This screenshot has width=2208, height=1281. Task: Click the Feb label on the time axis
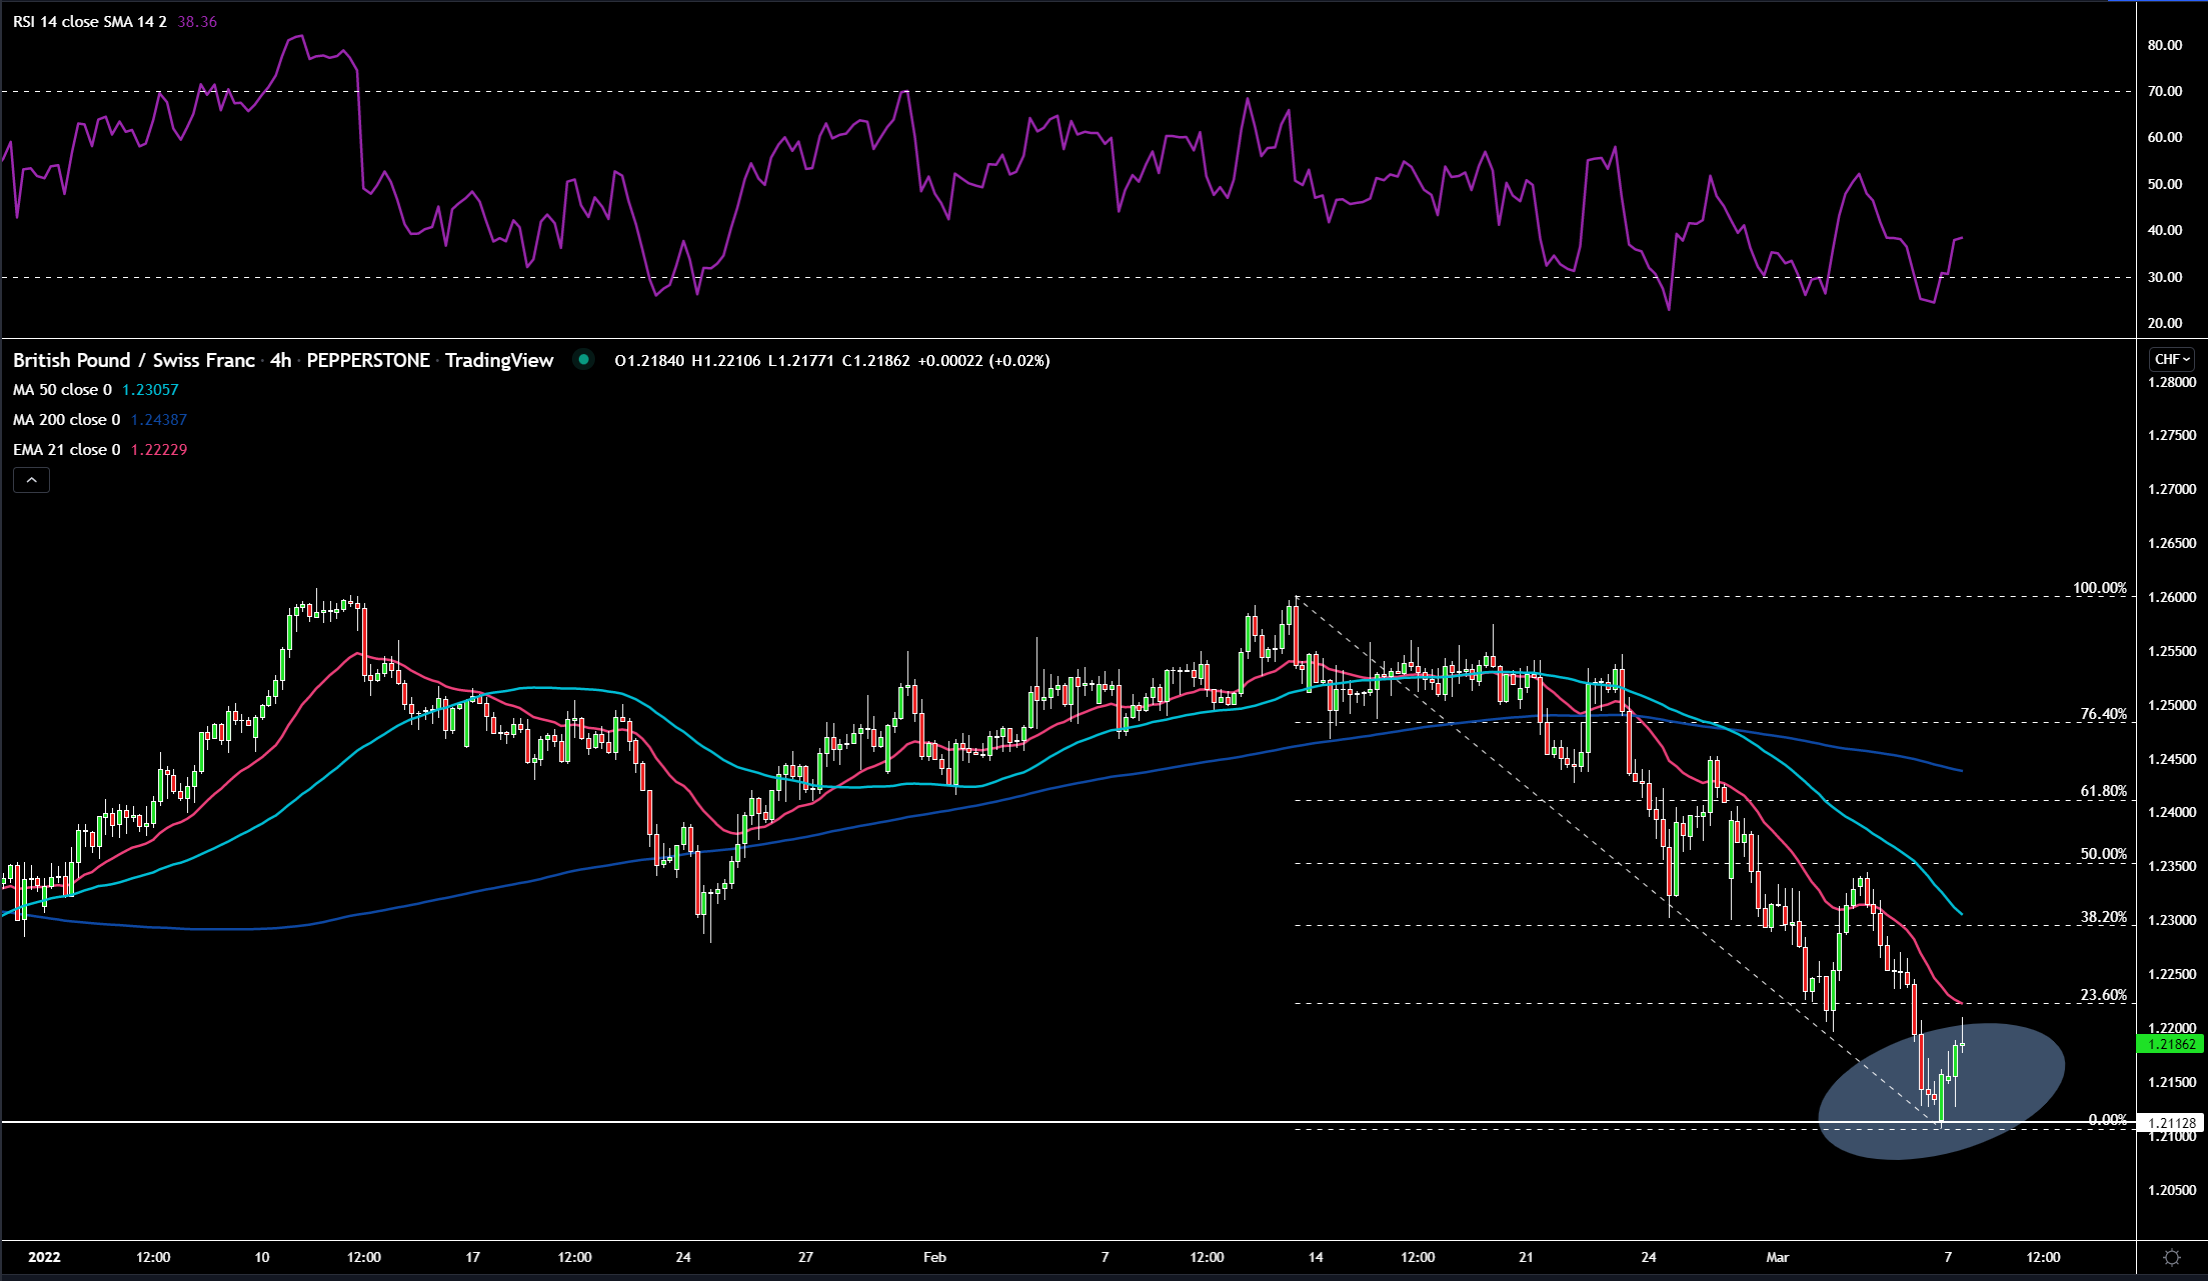(x=935, y=1257)
